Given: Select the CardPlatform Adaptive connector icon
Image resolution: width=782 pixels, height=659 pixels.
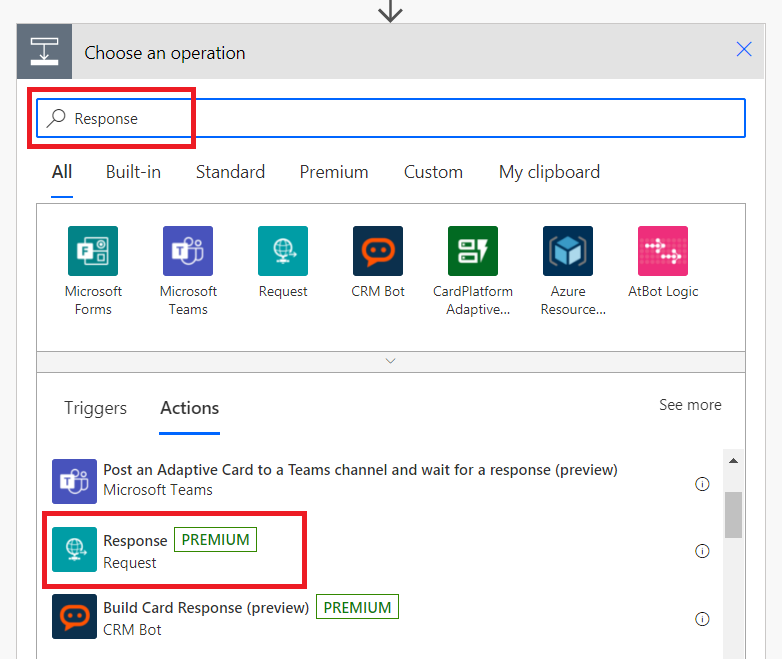Looking at the screenshot, I should click(473, 251).
